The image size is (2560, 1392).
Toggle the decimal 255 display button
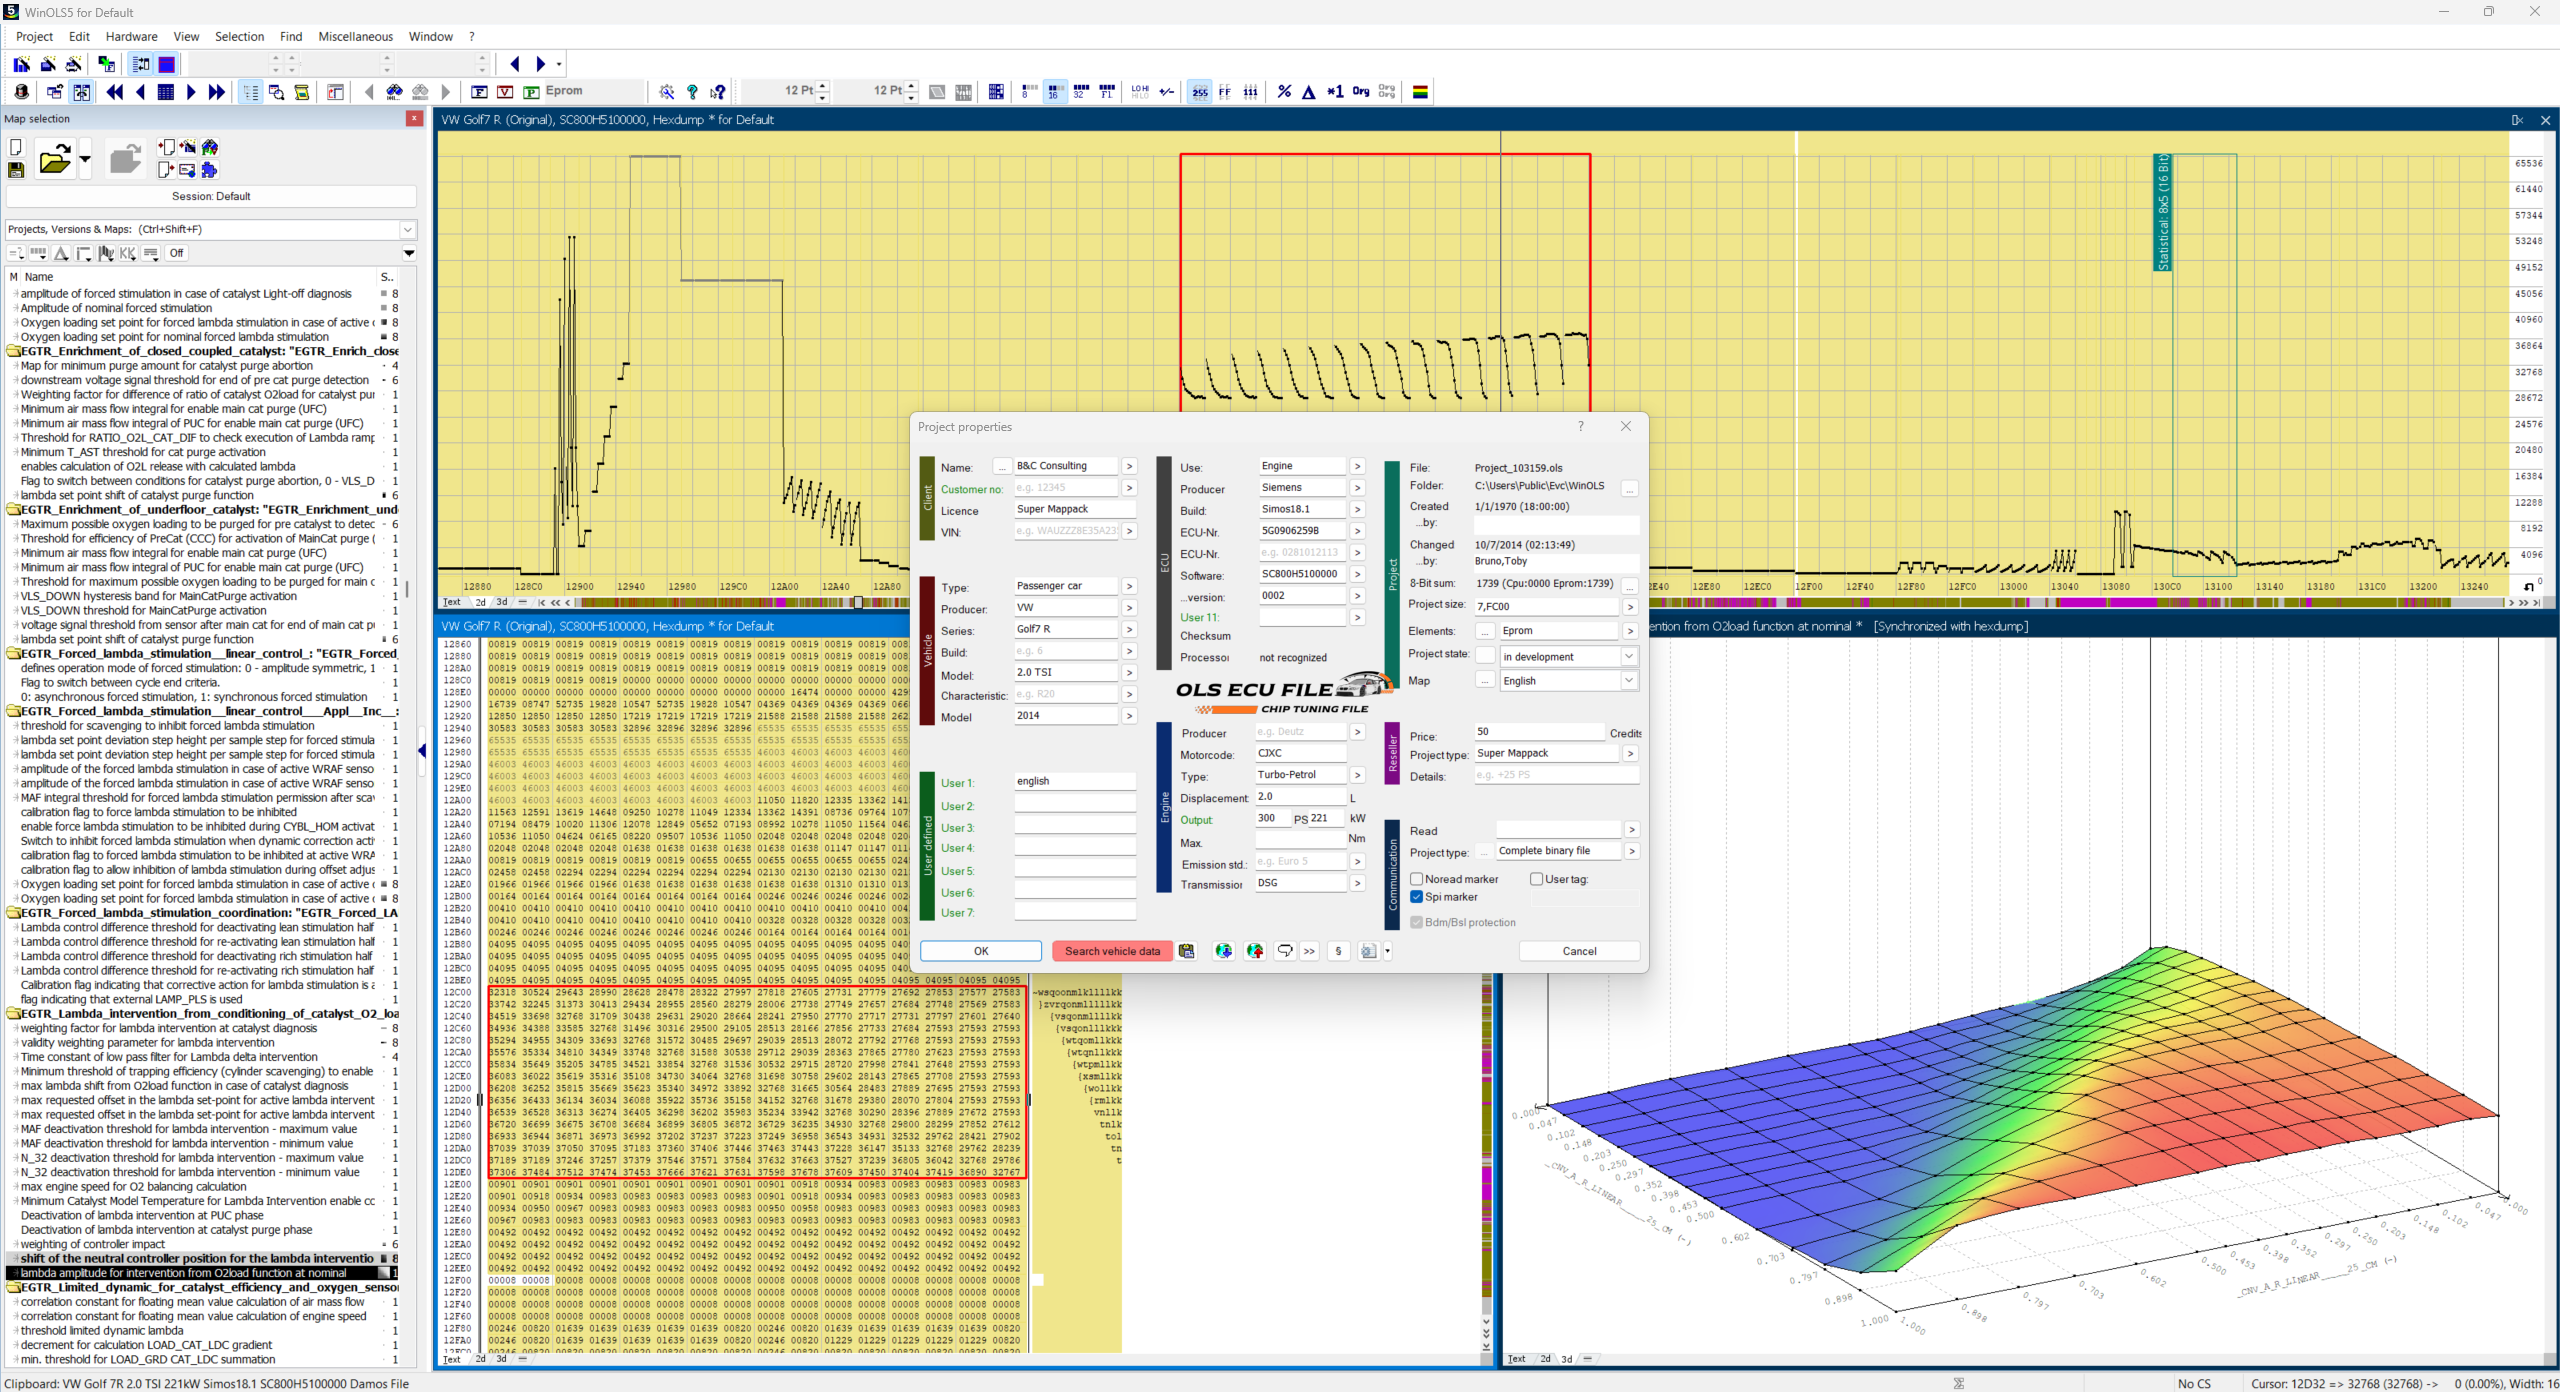(x=1199, y=92)
